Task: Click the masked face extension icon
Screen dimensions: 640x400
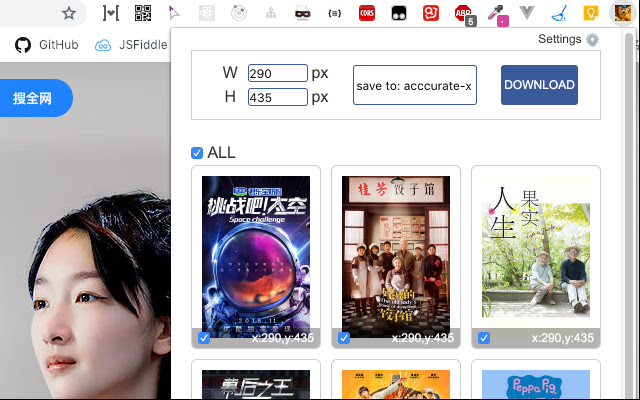Action: [x=302, y=13]
